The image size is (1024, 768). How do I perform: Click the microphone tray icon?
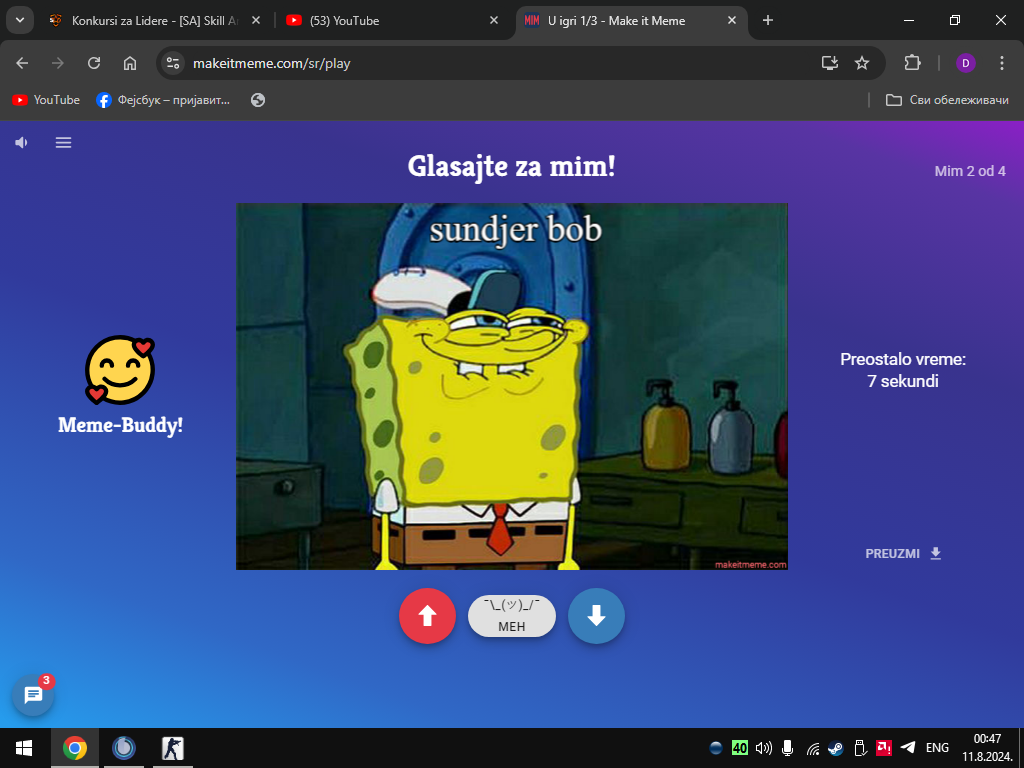coord(788,748)
